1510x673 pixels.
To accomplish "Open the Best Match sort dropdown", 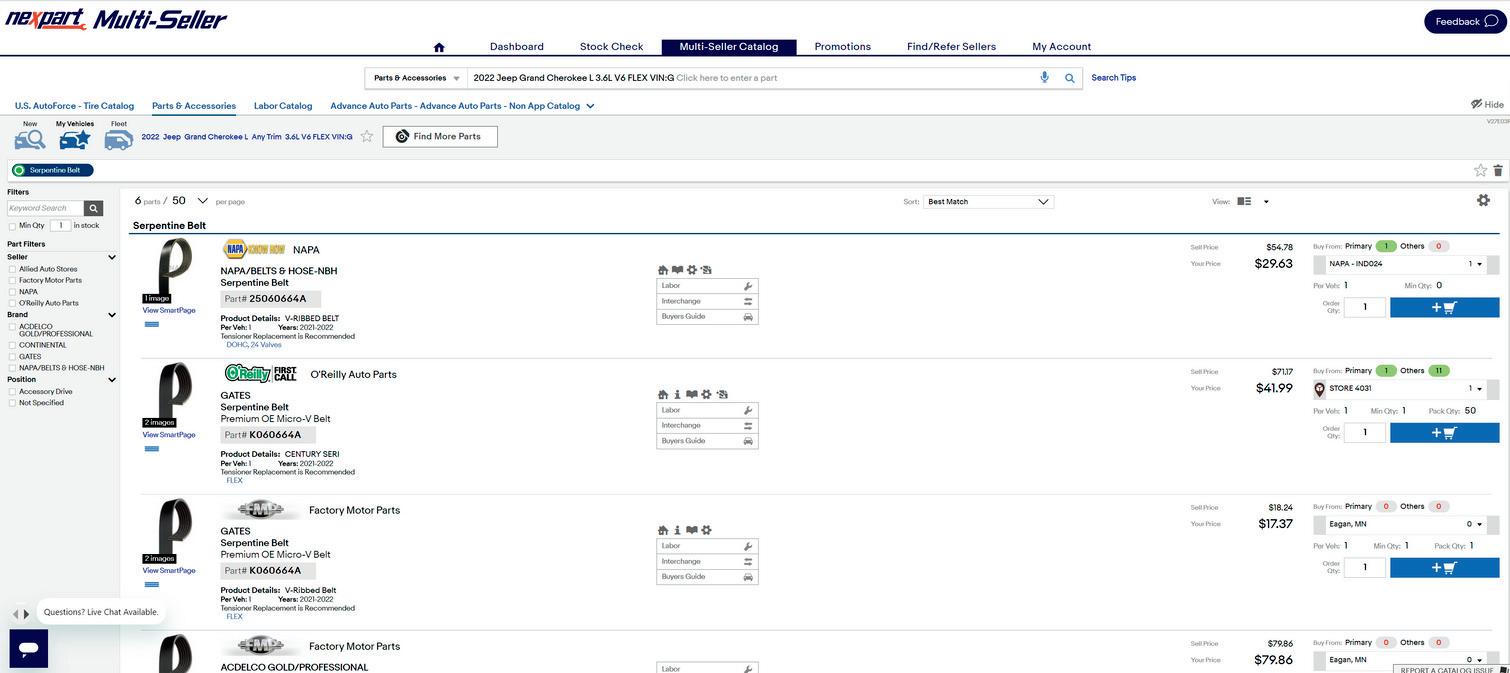I will (988, 201).
